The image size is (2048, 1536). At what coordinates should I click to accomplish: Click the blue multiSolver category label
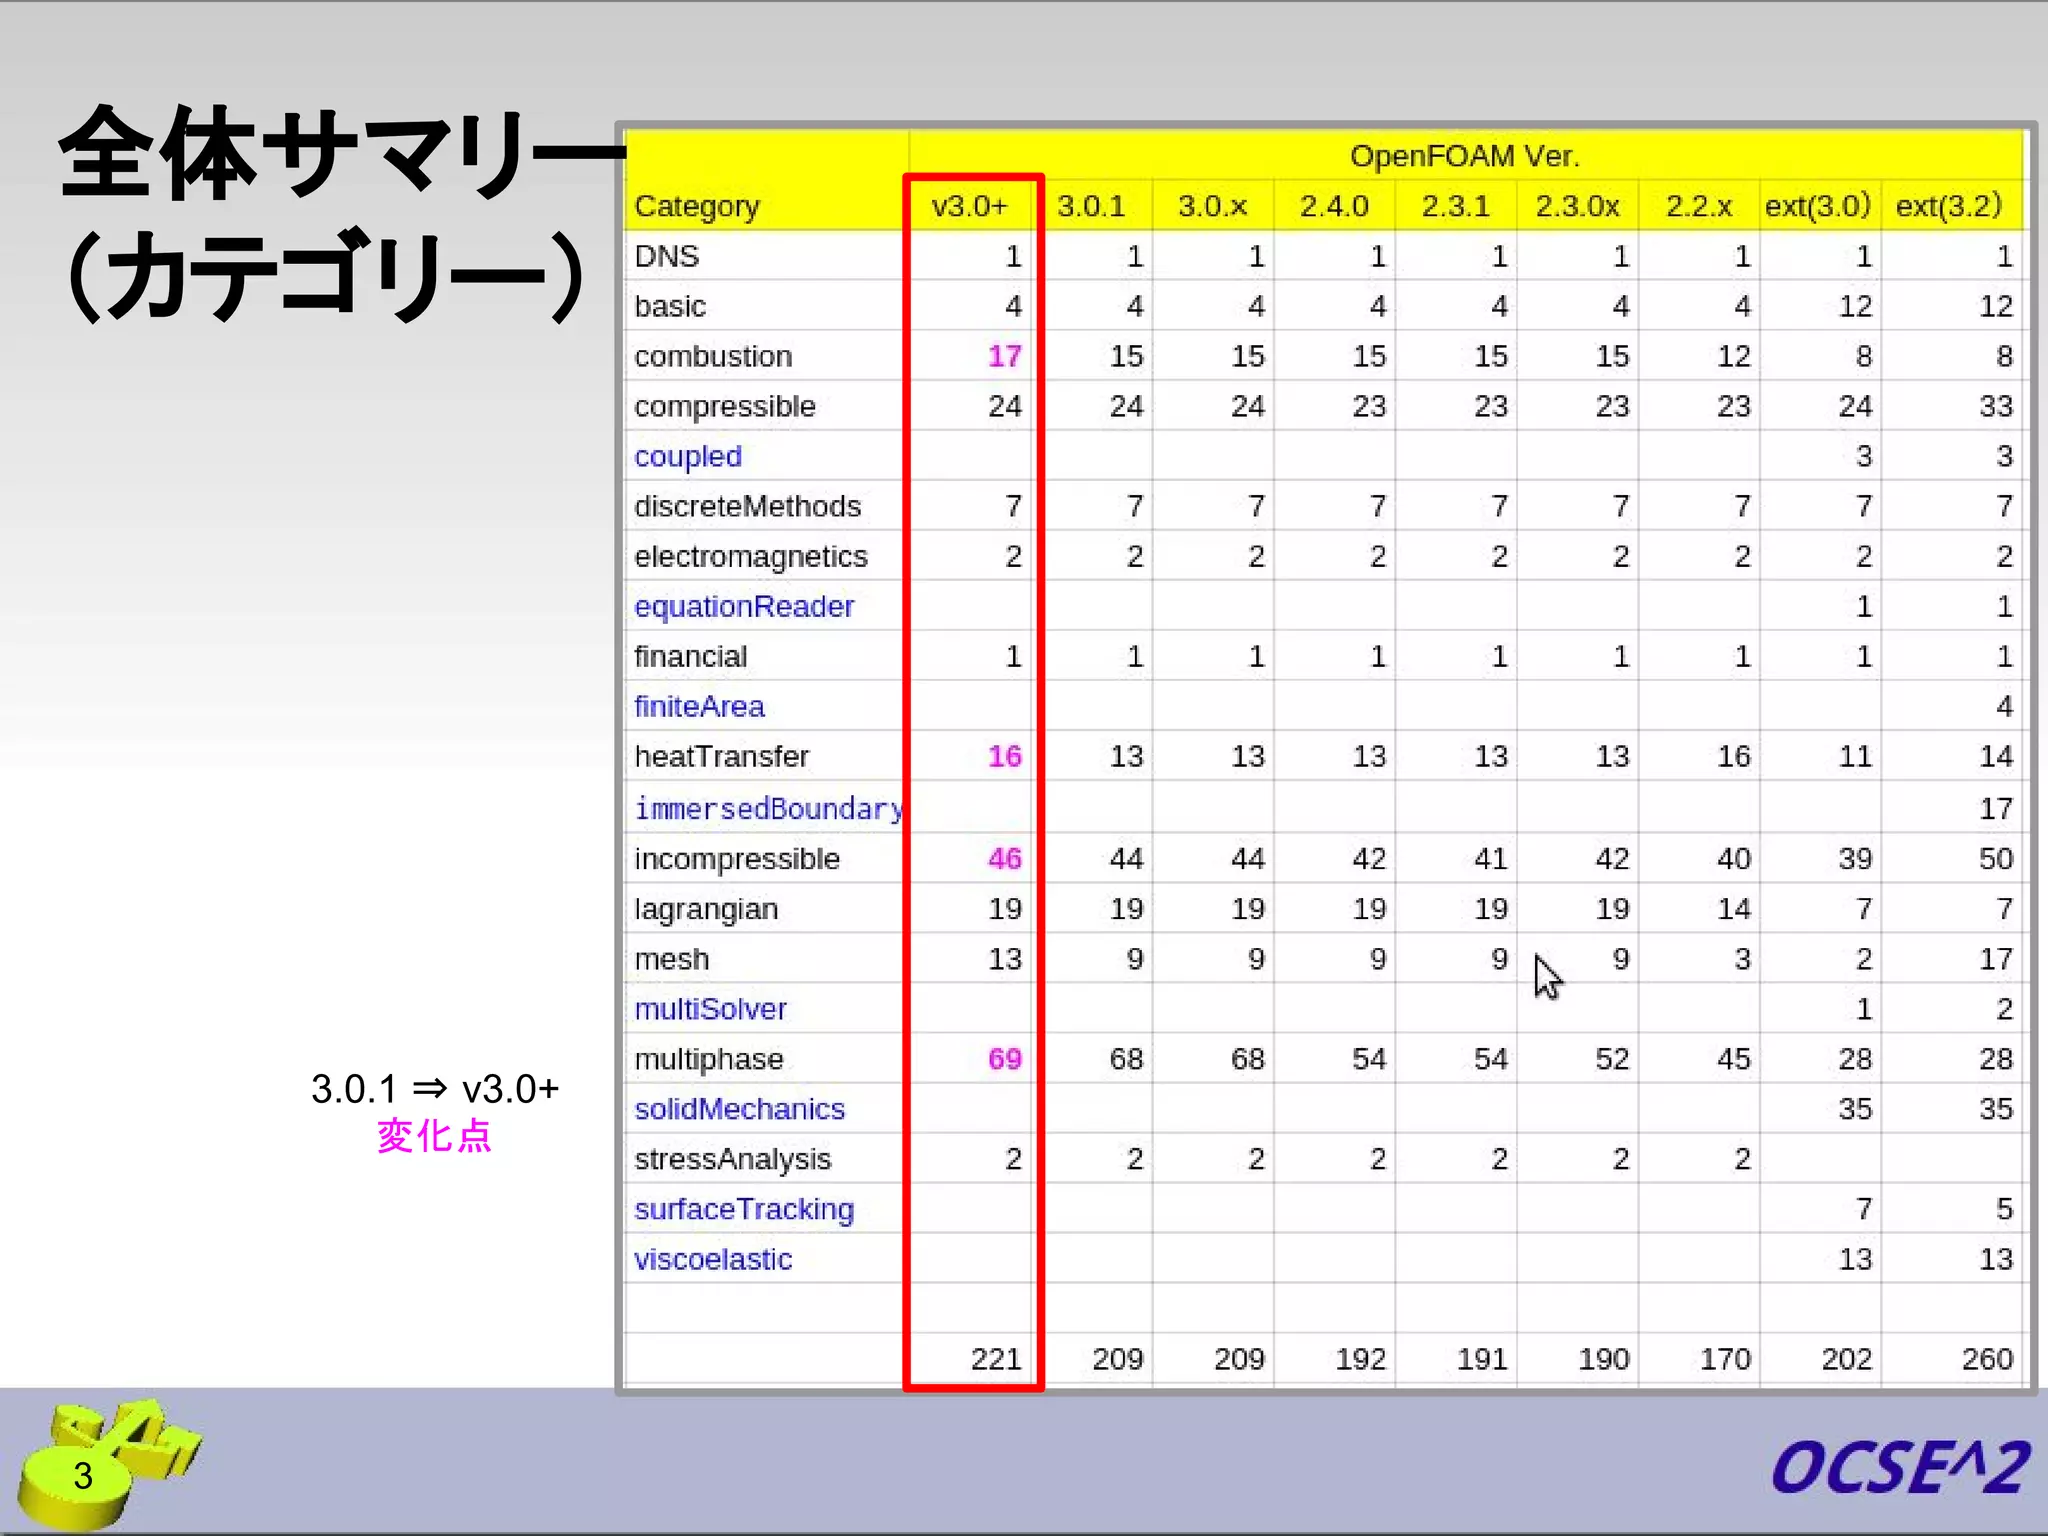coord(710,1009)
